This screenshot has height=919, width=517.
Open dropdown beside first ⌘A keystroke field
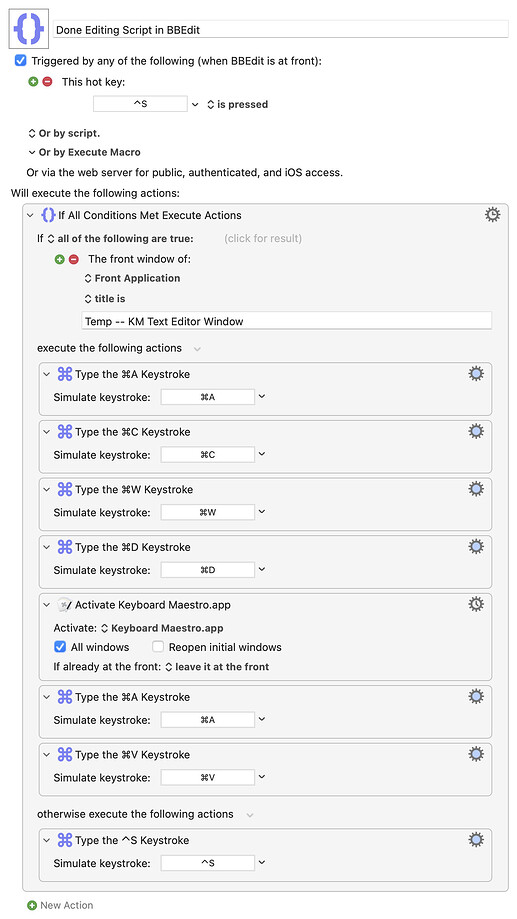point(262,397)
